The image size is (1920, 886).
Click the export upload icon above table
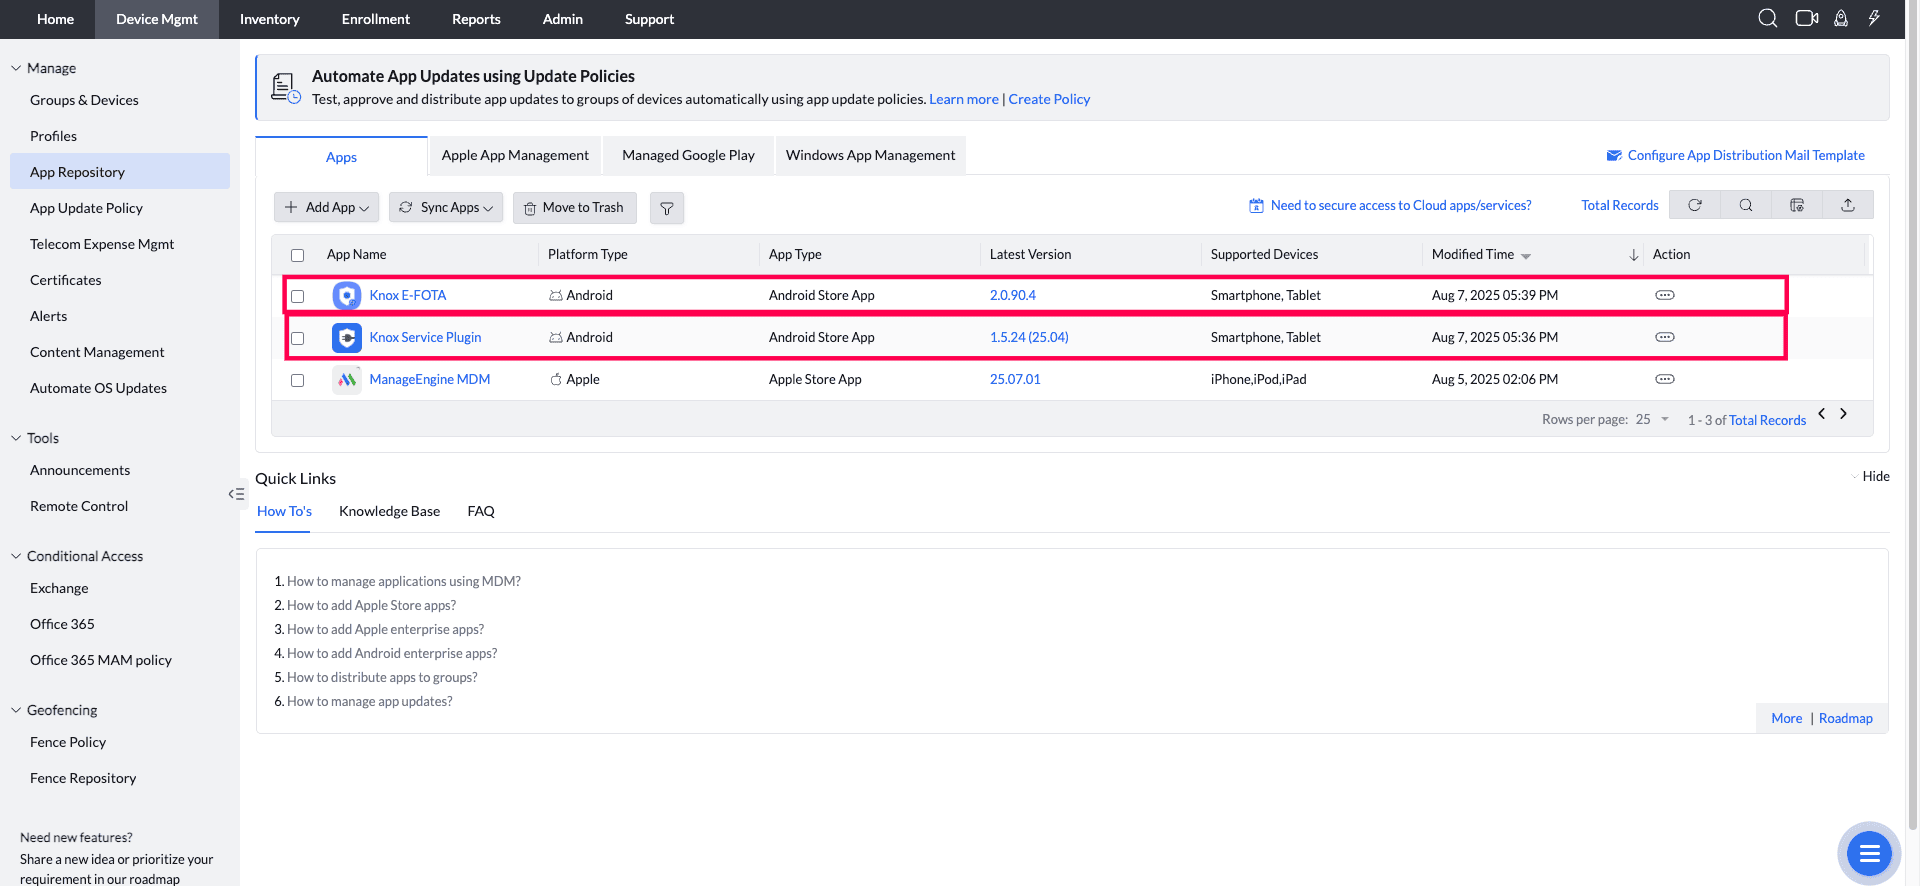1848,205
